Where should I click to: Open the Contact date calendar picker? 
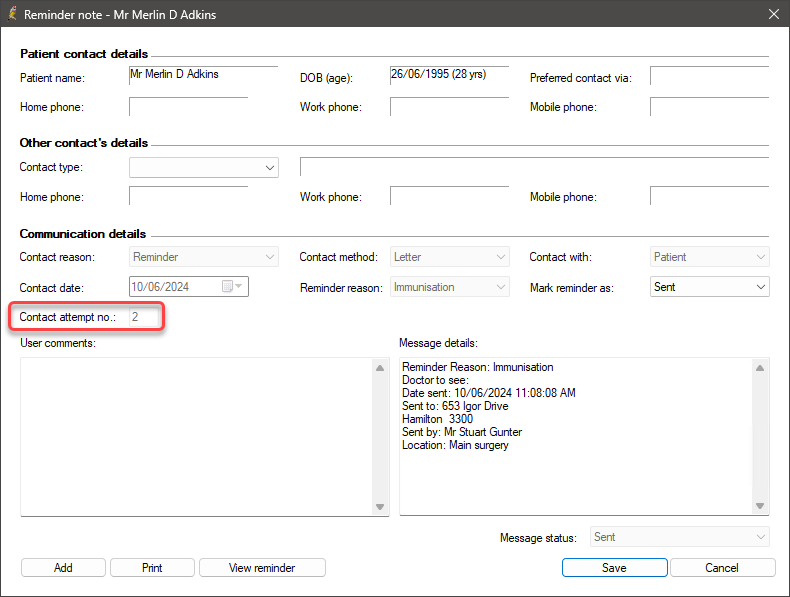[232, 287]
